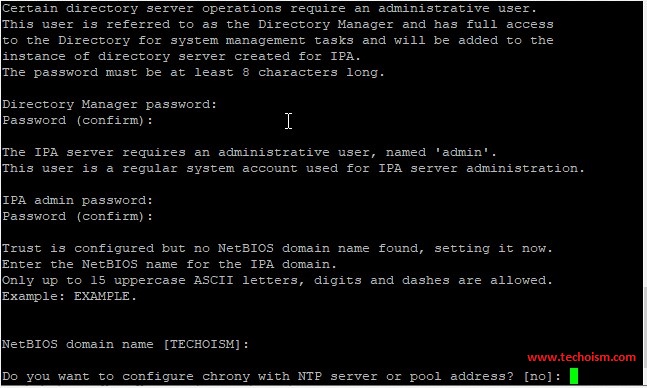This screenshot has height=388, width=647.
Task: Click the green terminal cursor block
Action: [x=574, y=376]
